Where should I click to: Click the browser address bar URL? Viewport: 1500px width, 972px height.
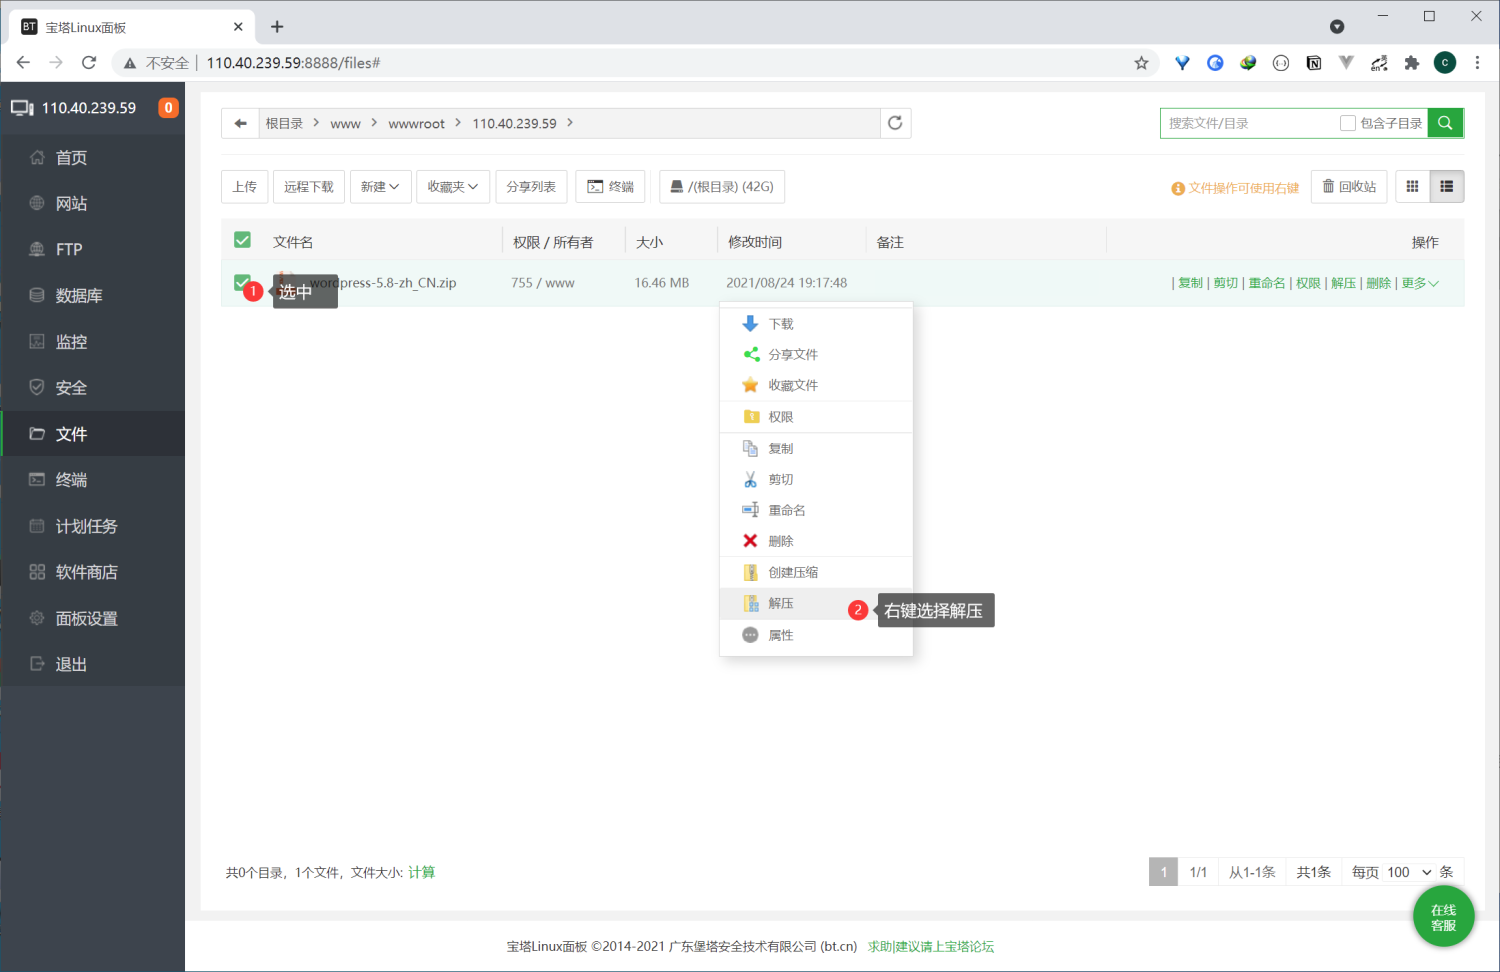(293, 63)
